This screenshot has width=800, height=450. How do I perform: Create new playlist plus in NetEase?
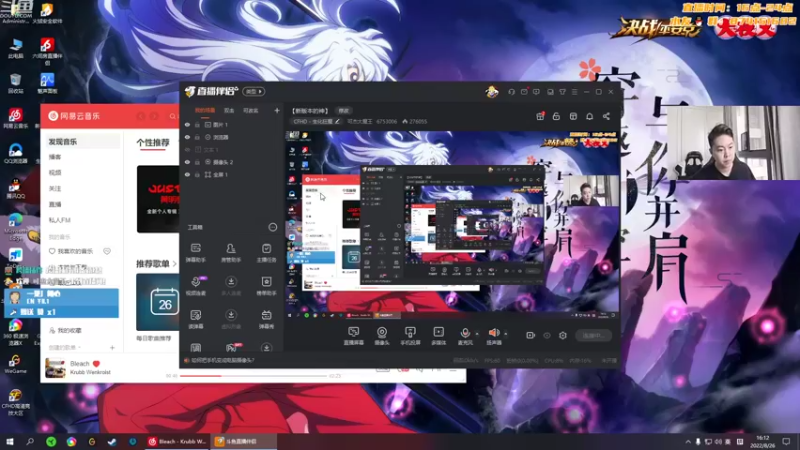tap(112, 347)
